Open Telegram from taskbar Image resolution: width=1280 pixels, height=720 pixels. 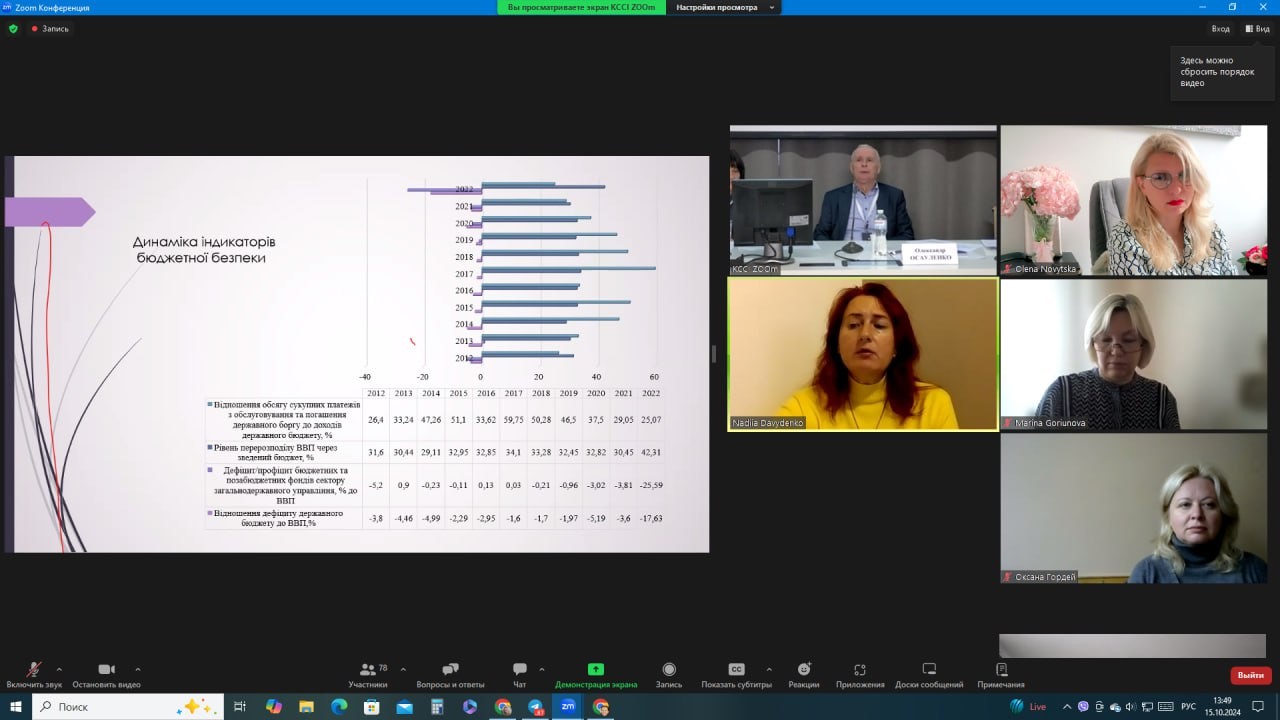coord(535,707)
